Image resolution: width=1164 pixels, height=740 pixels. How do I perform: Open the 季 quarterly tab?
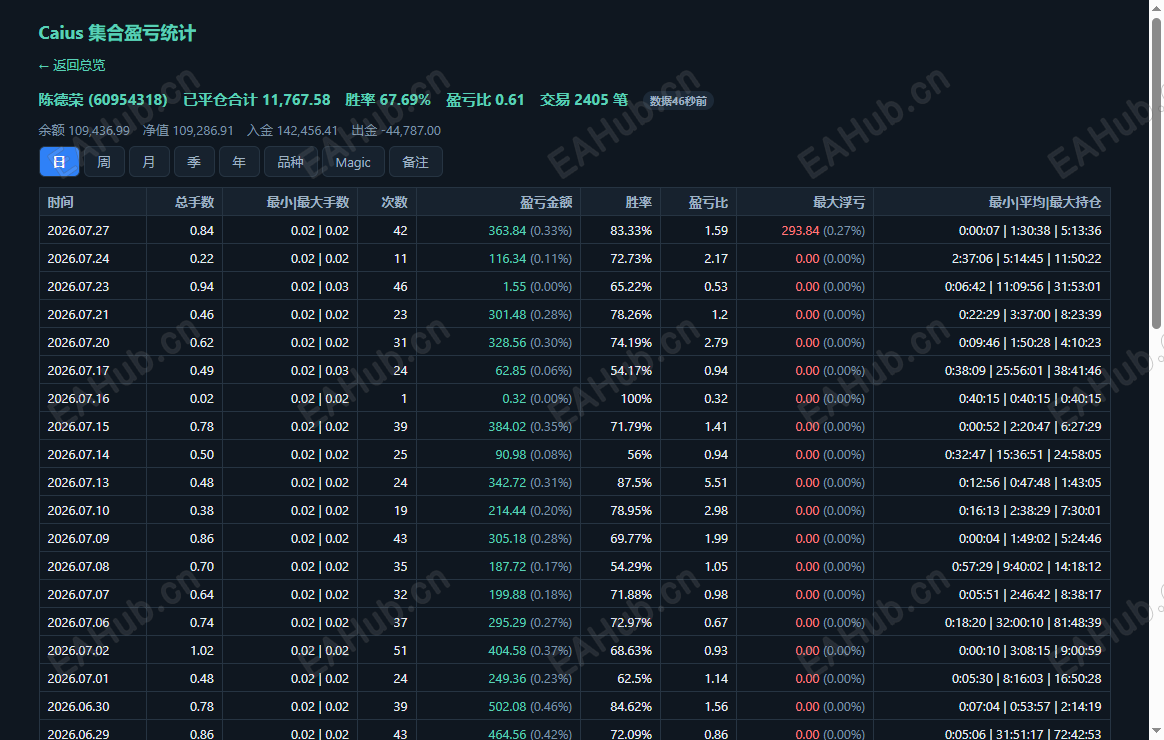click(x=194, y=162)
